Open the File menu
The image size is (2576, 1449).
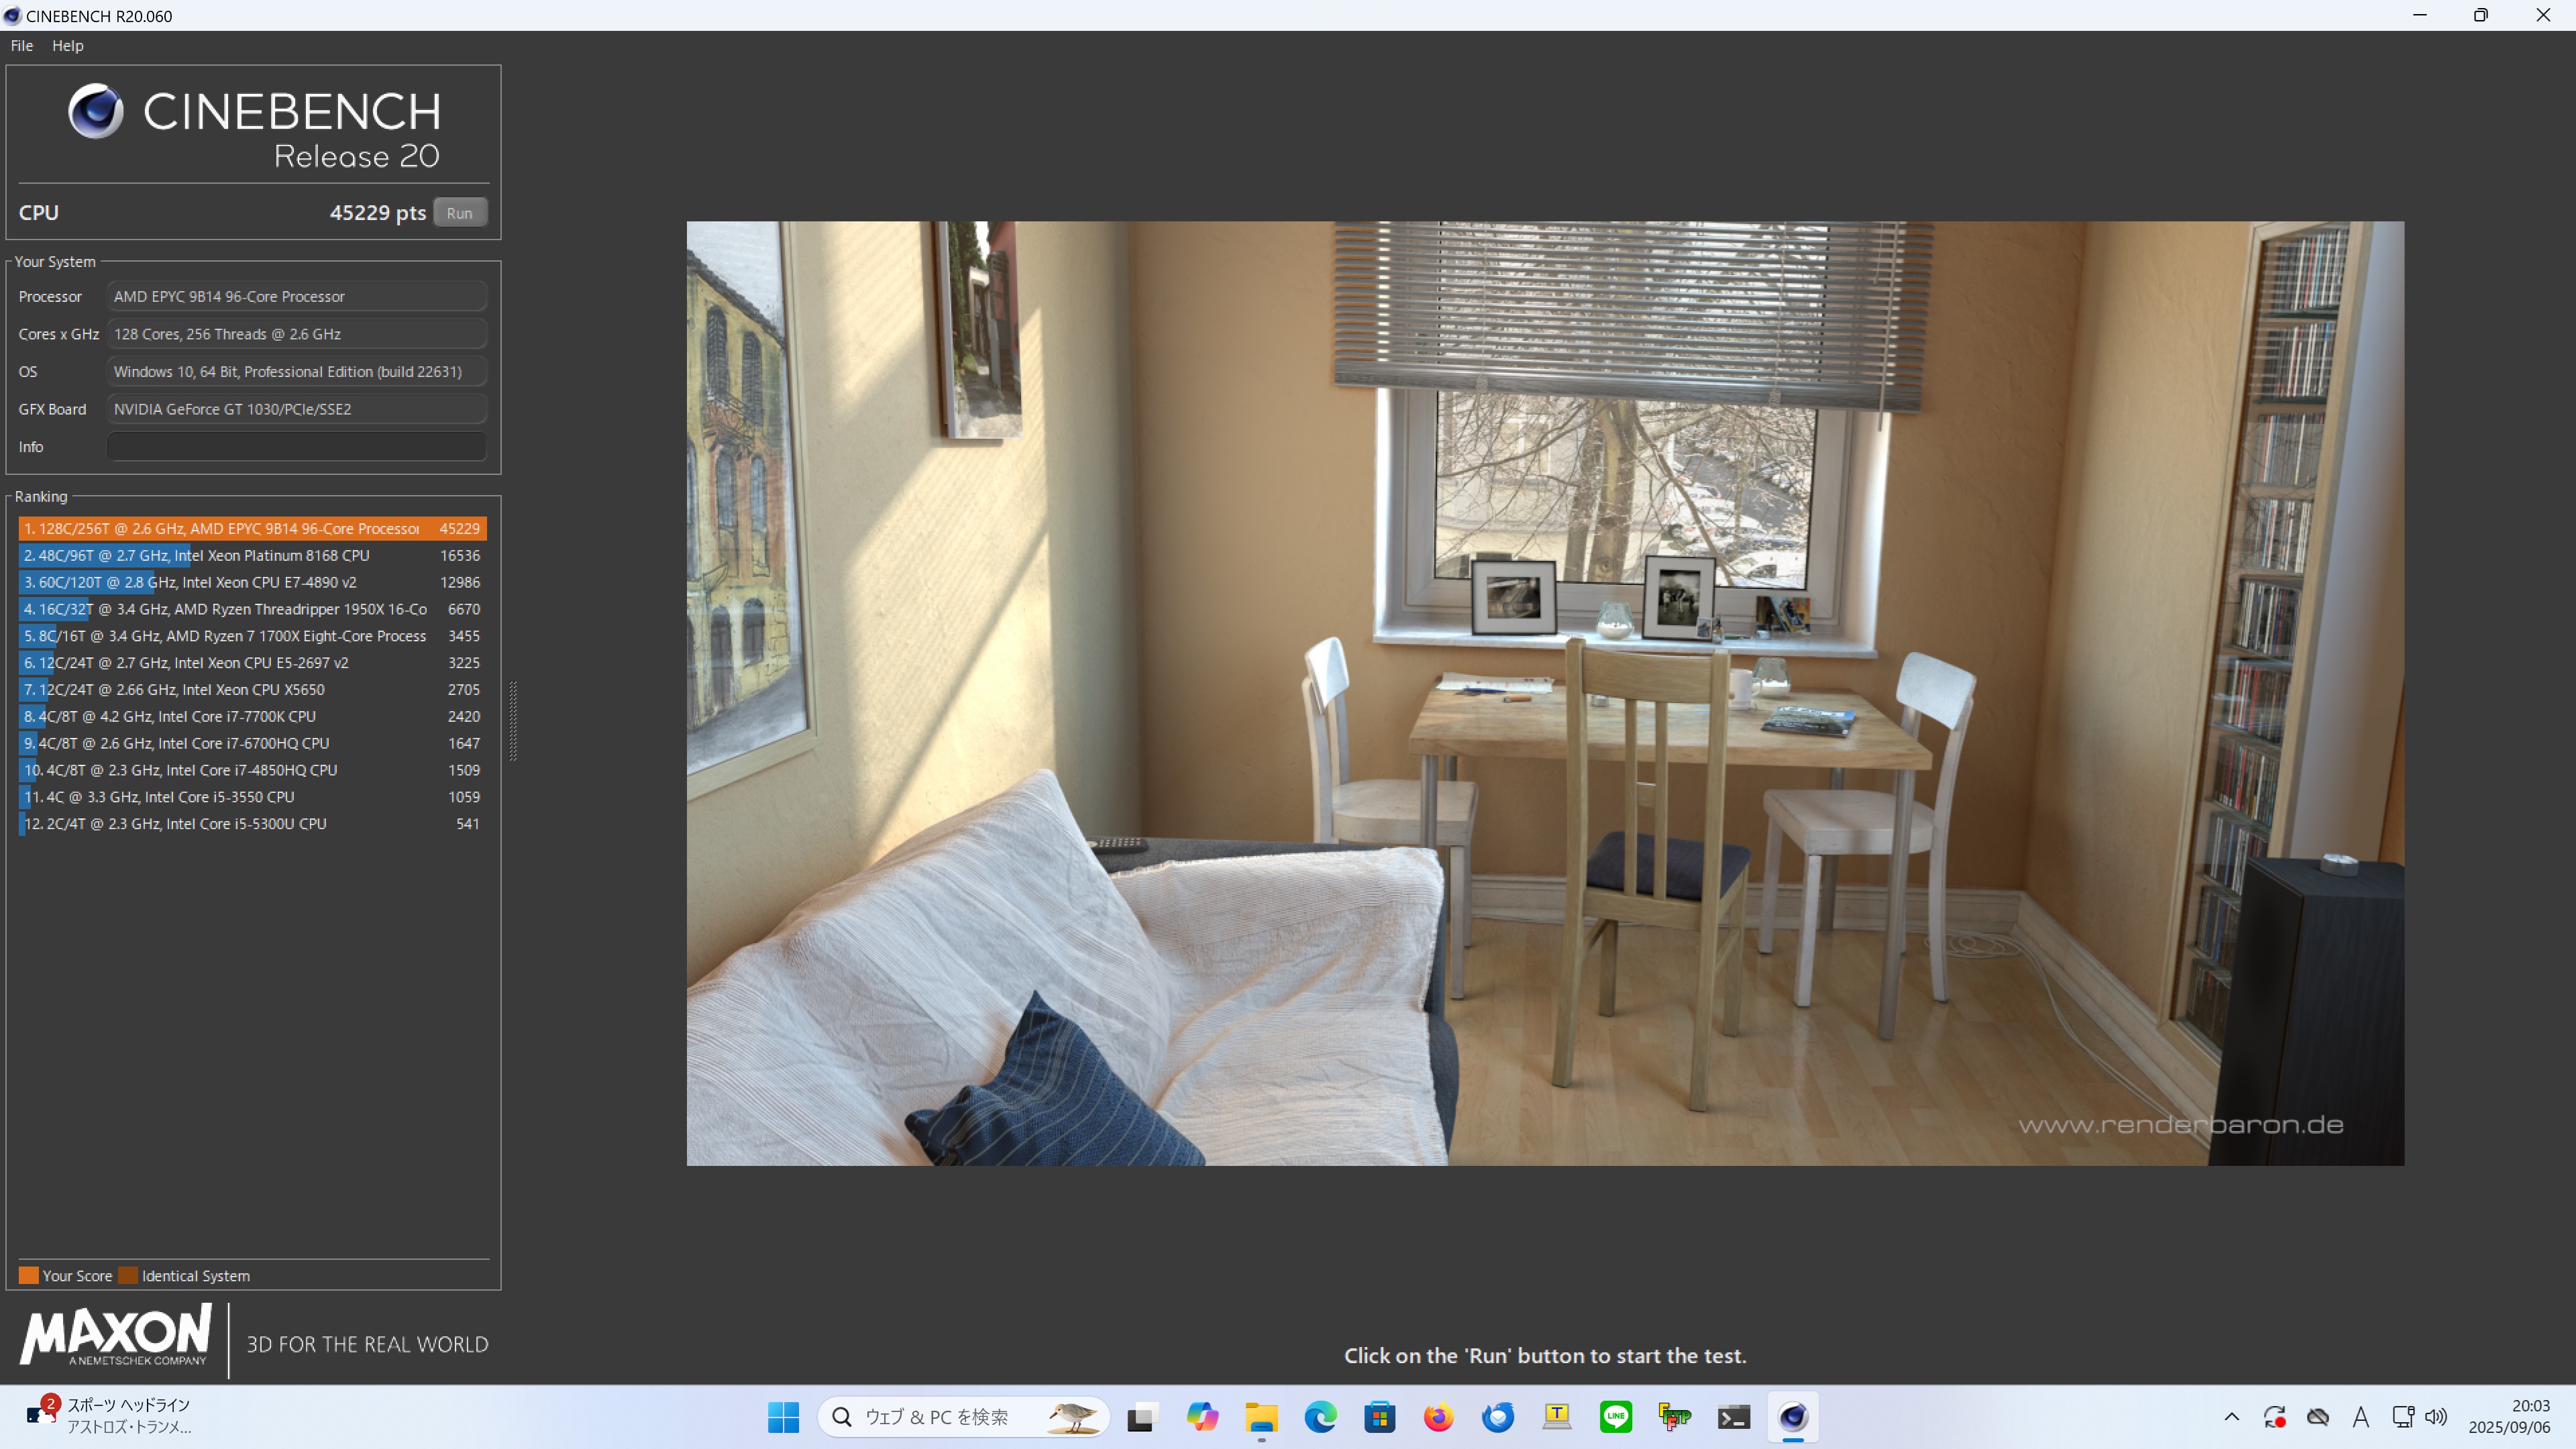tap(22, 46)
